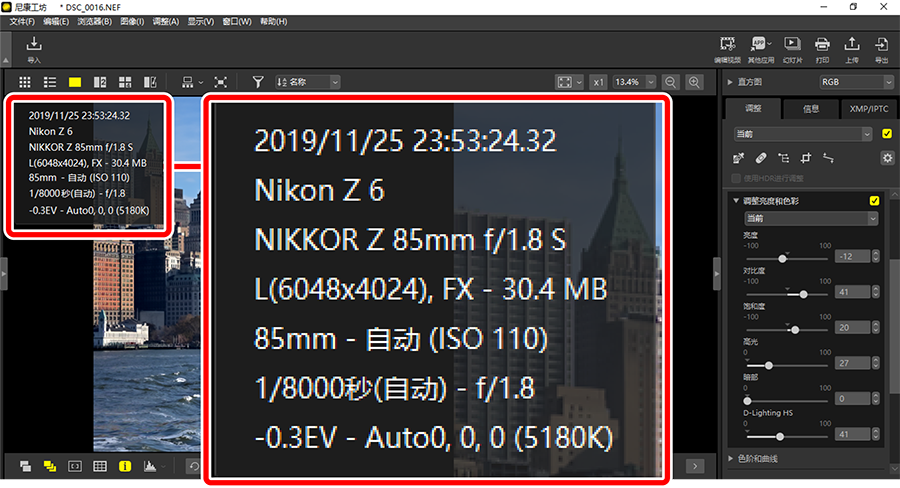Toggle the yellow checkbox beside 当前 adjustments dropdown
Image resolution: width=900 pixels, height=488 pixels.
click(887, 134)
